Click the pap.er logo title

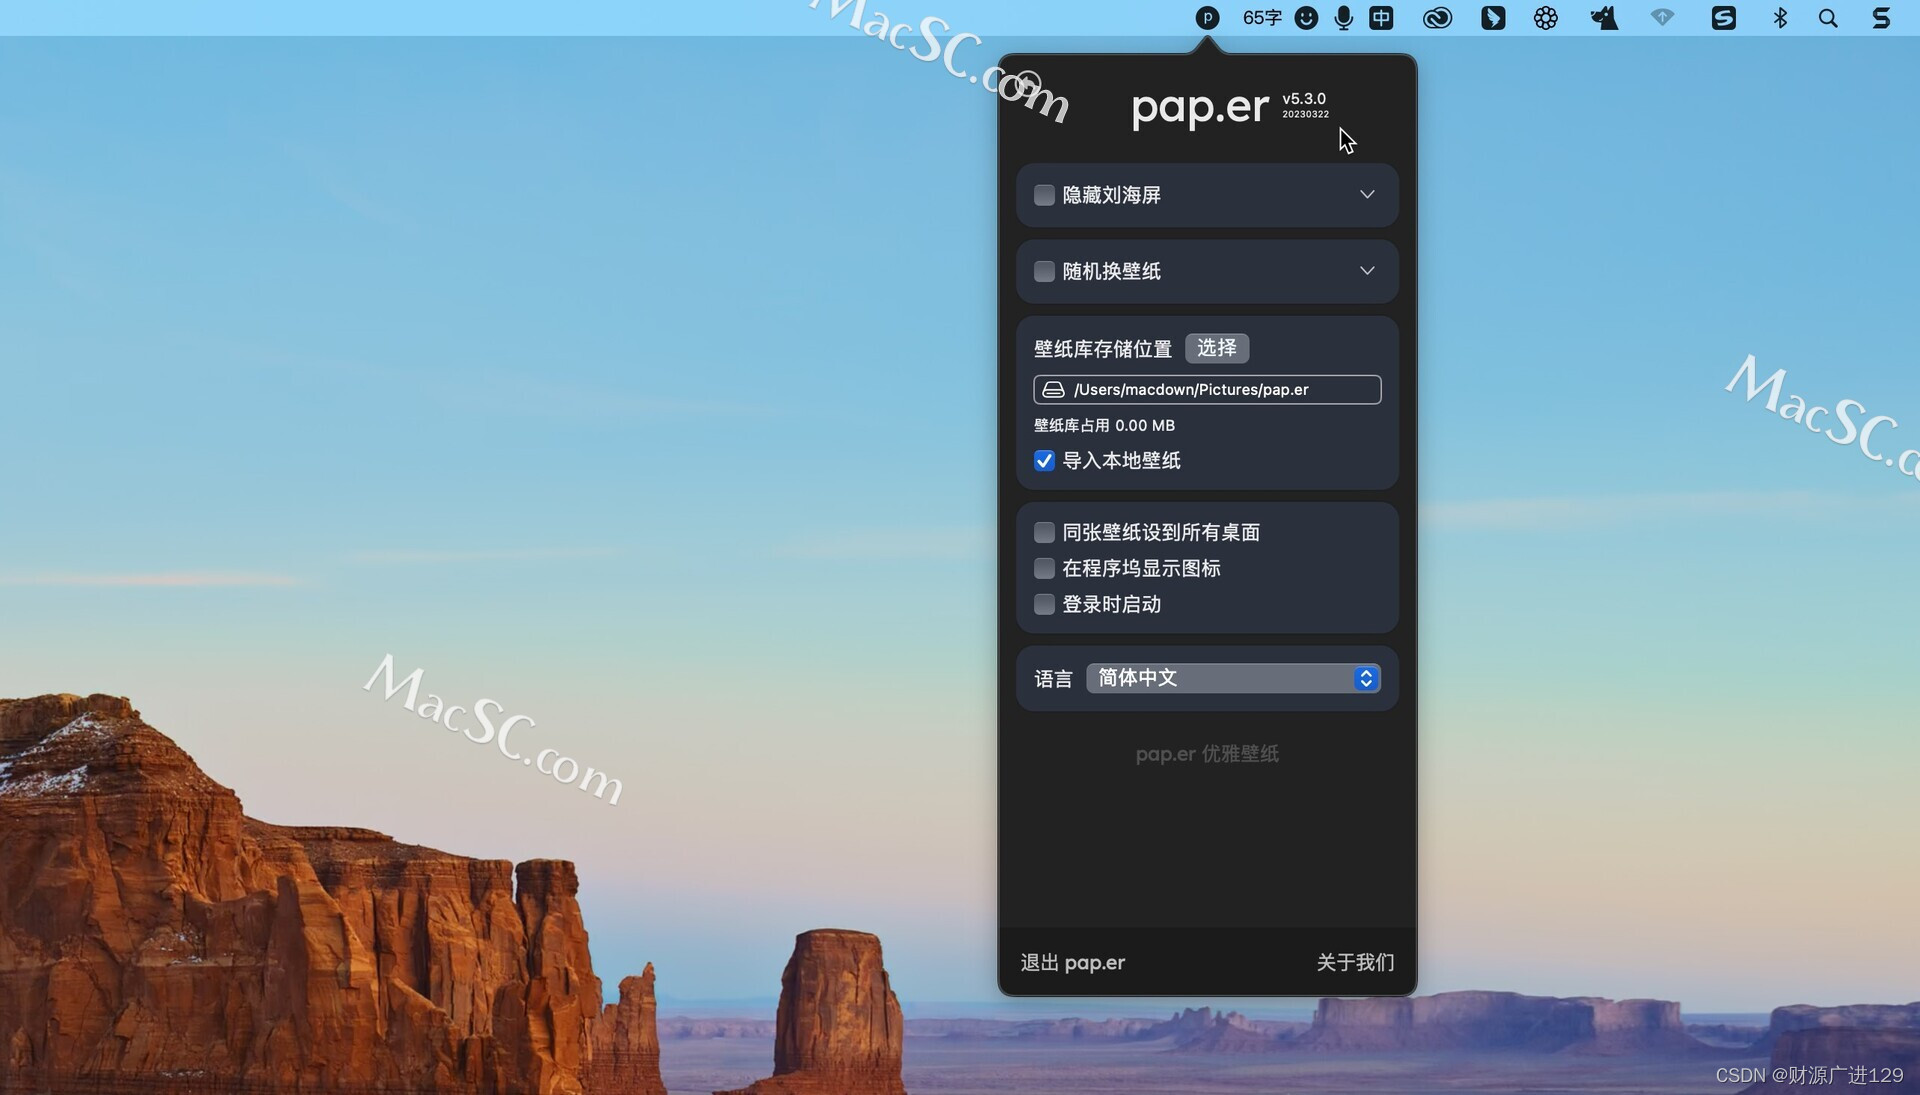click(x=1200, y=107)
